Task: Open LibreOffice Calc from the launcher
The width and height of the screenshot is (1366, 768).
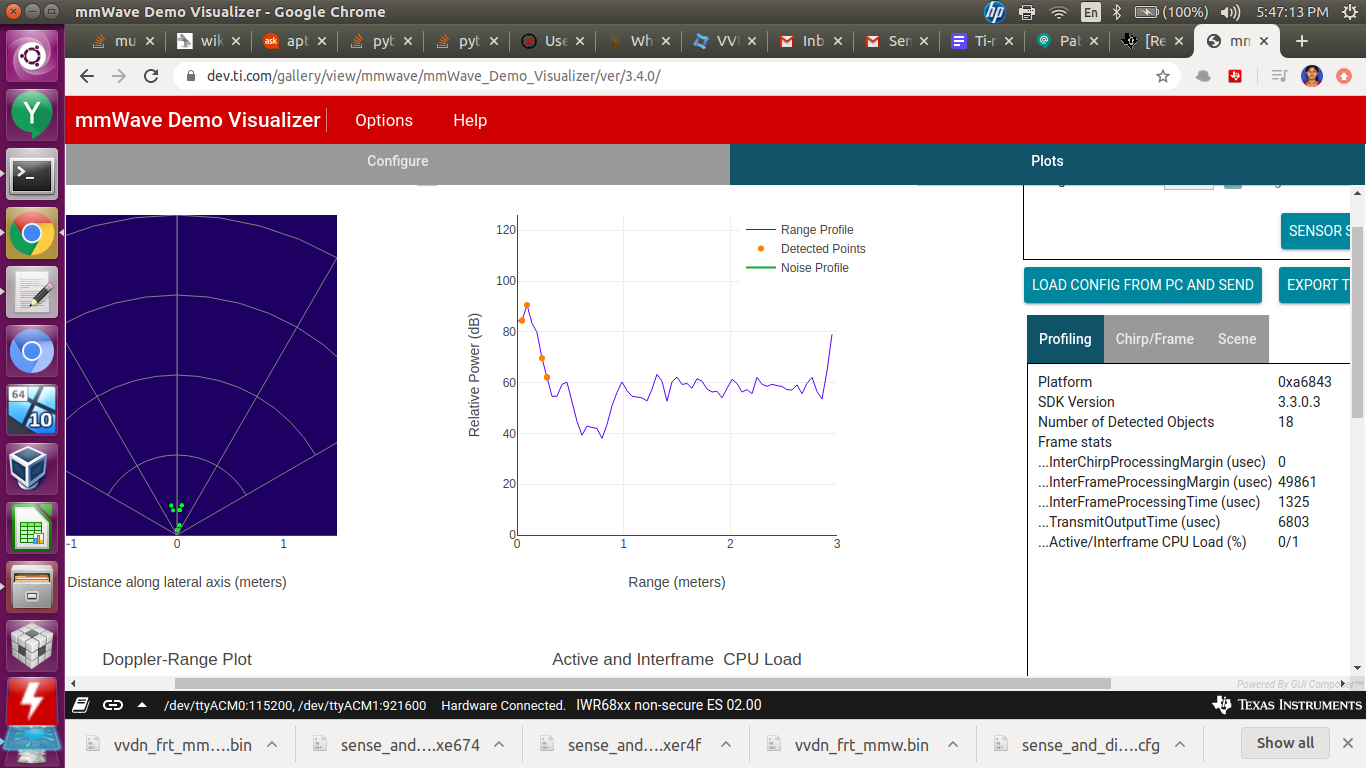Action: coord(33,528)
